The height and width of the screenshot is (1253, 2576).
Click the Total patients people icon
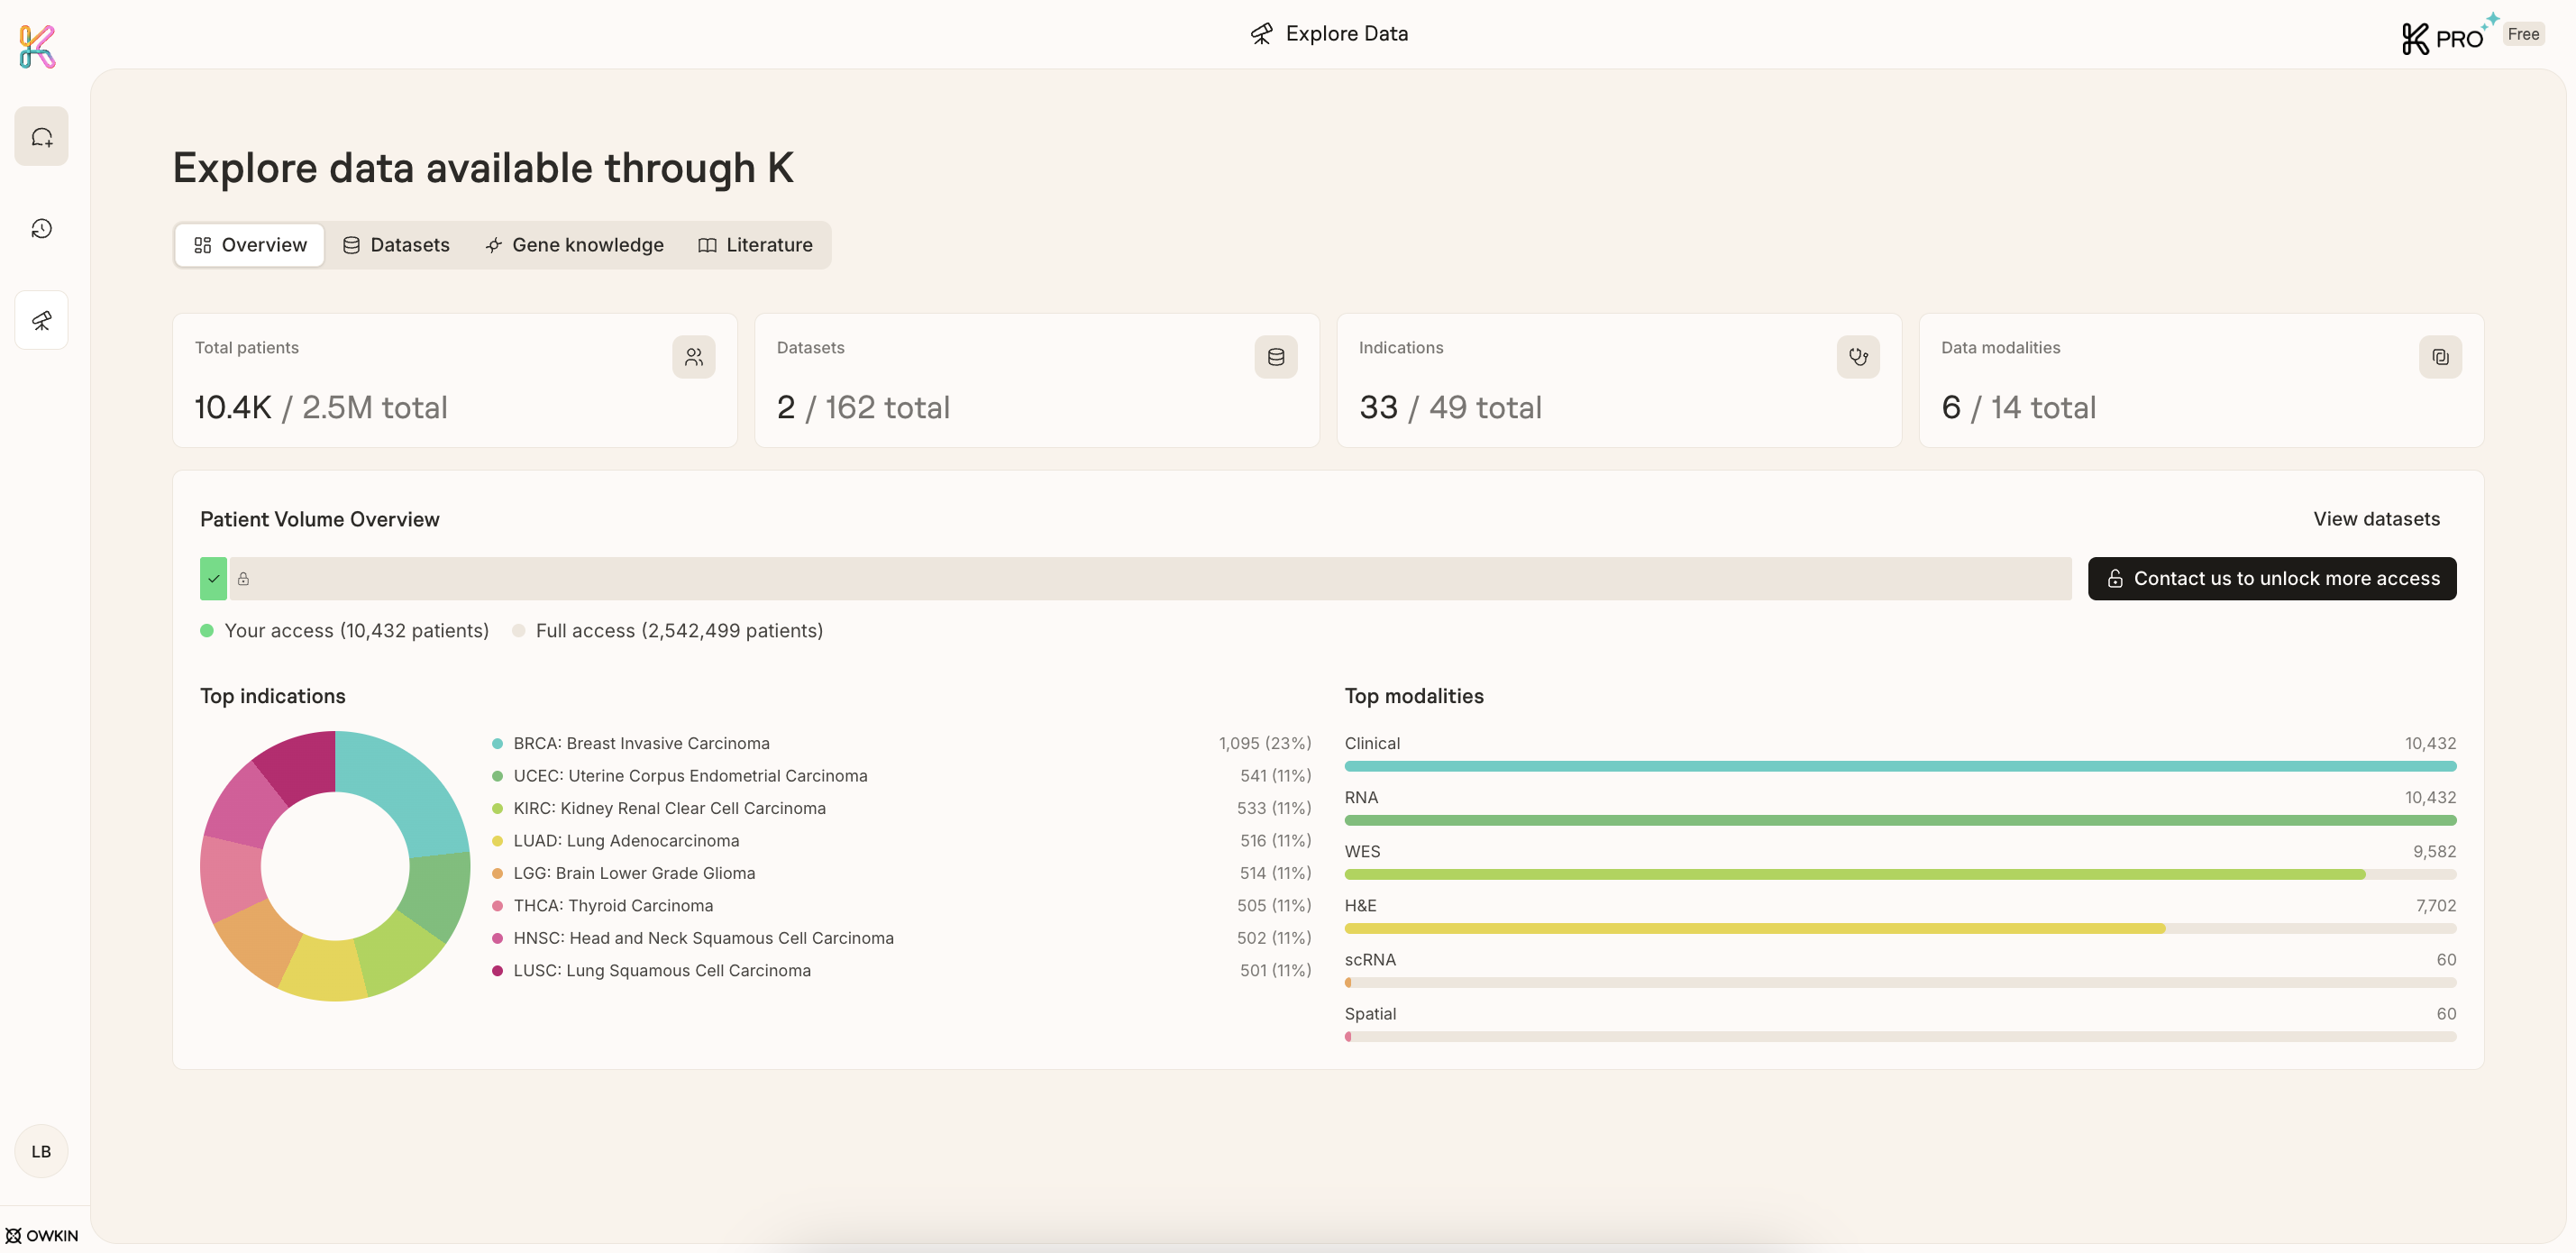693,356
